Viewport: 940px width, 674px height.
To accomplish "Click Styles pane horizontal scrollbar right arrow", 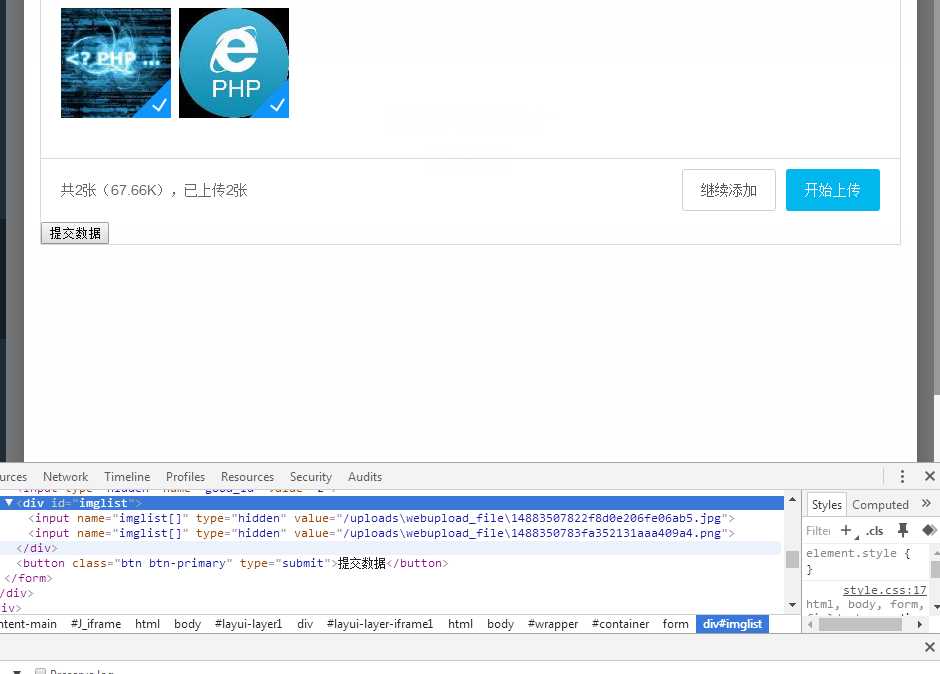I will click(x=920, y=624).
